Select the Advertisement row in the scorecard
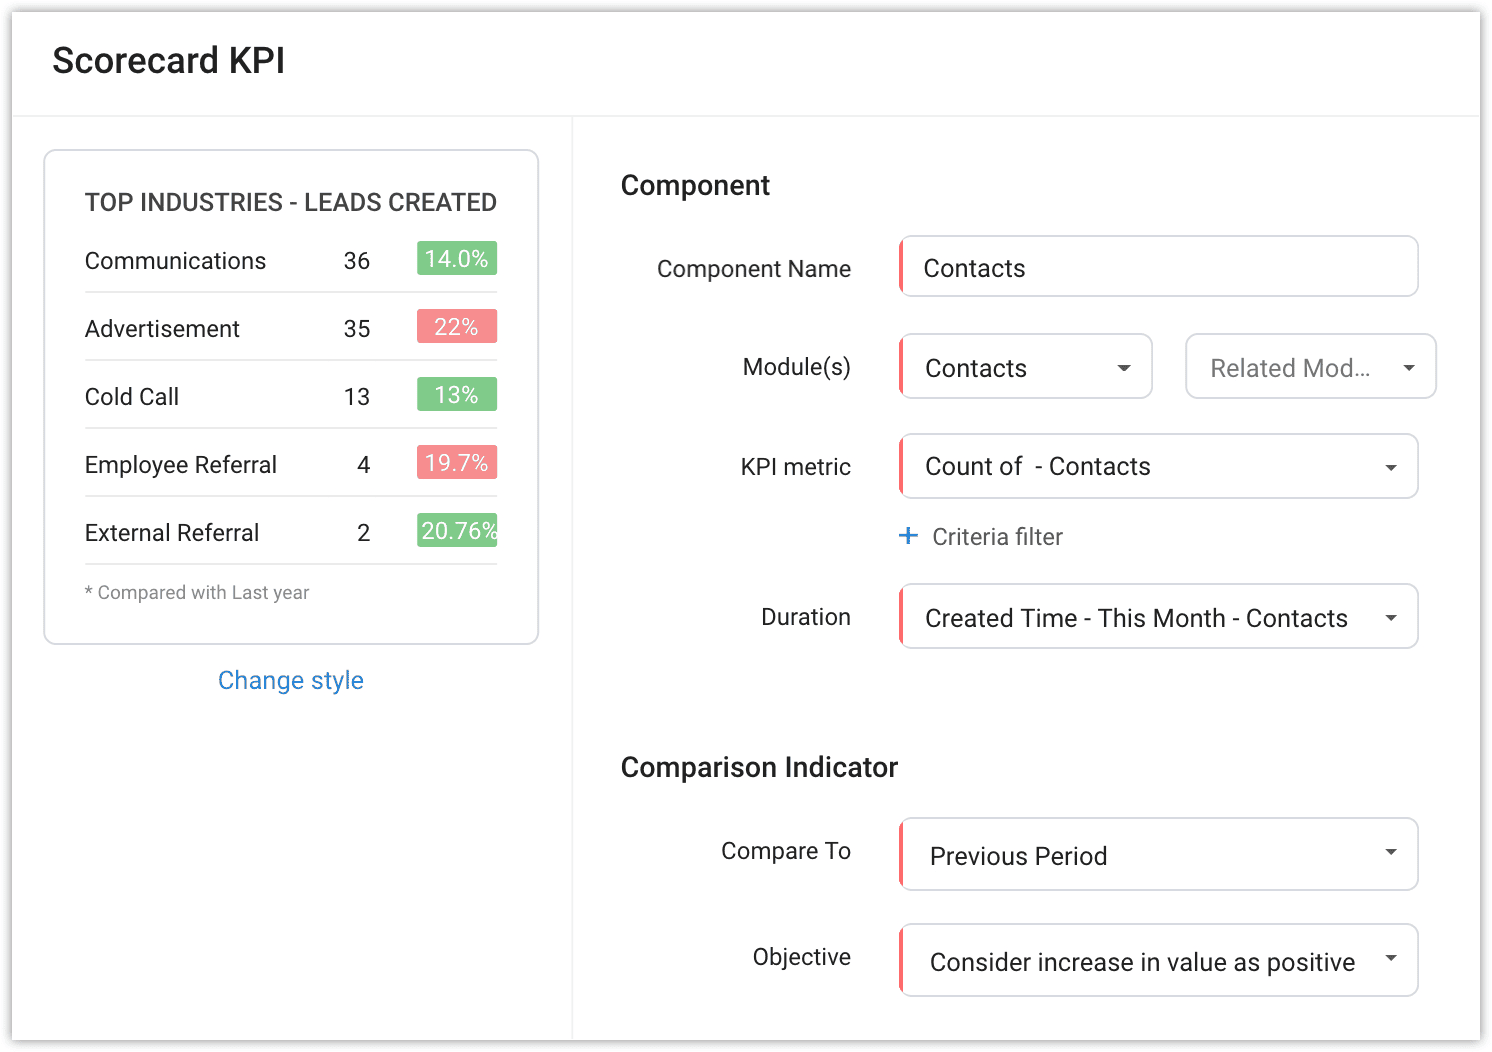1492x1052 pixels. coord(291,328)
